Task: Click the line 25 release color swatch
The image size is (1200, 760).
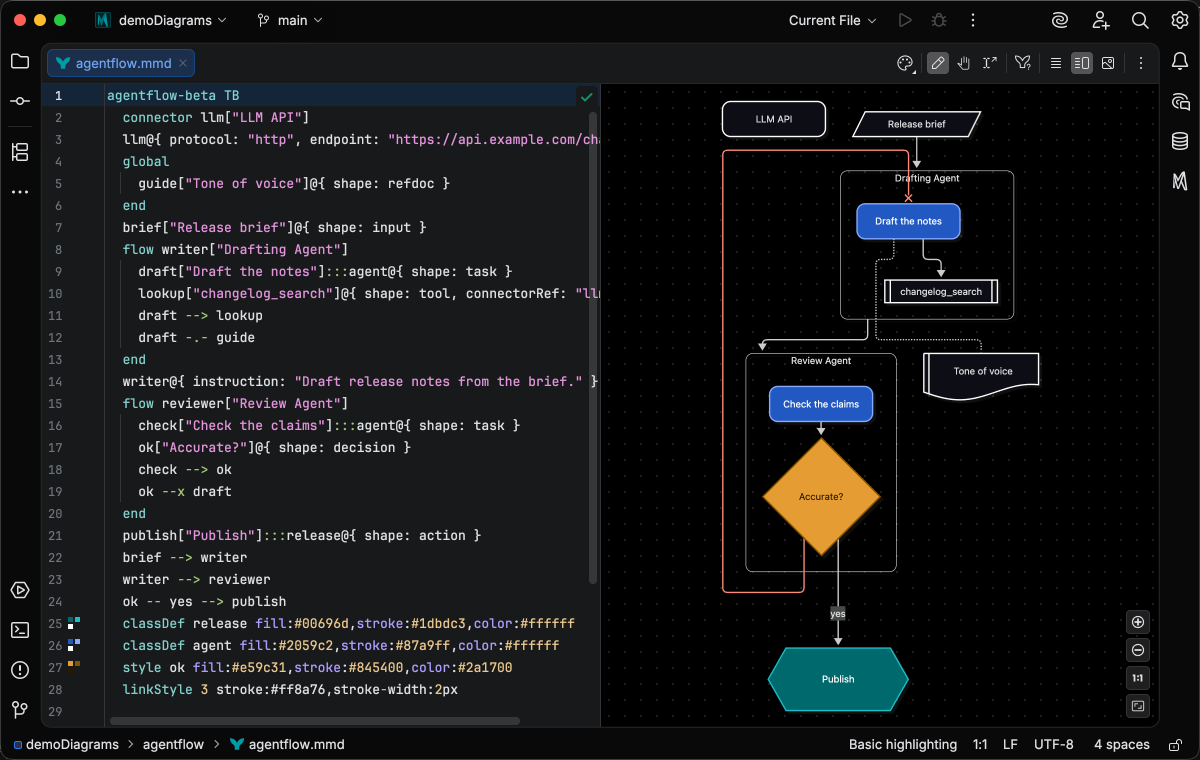Action: click(73, 623)
